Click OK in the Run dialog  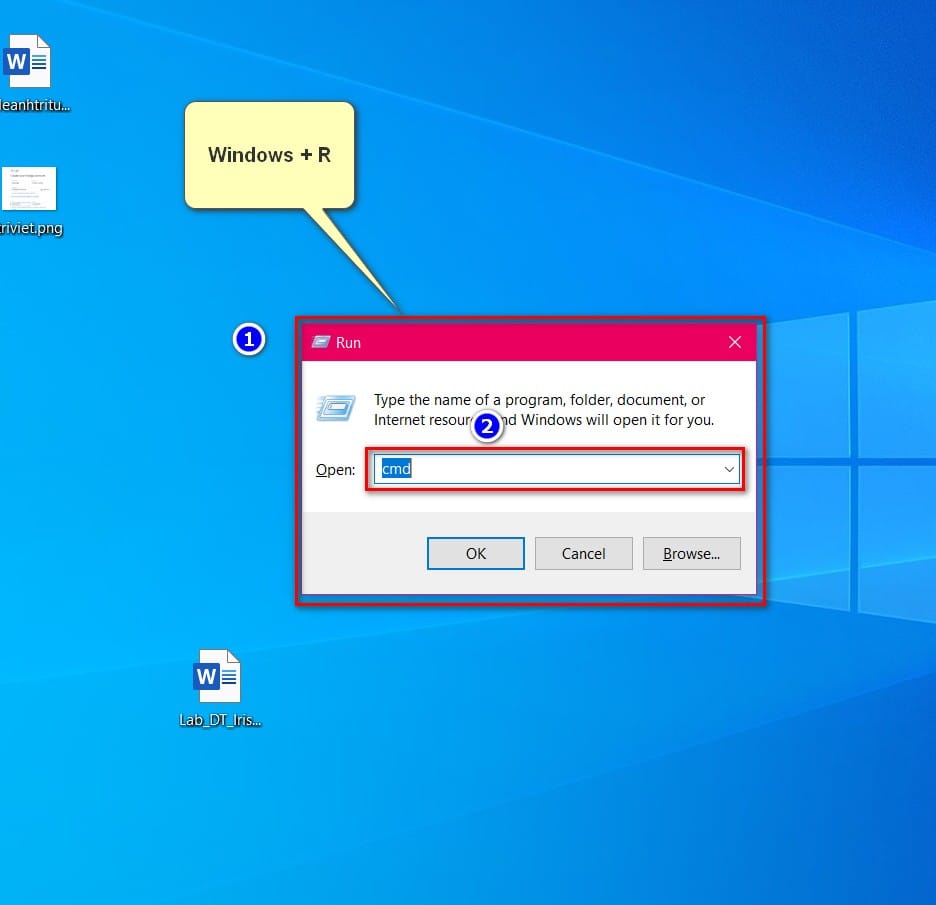pyautogui.click(x=476, y=553)
